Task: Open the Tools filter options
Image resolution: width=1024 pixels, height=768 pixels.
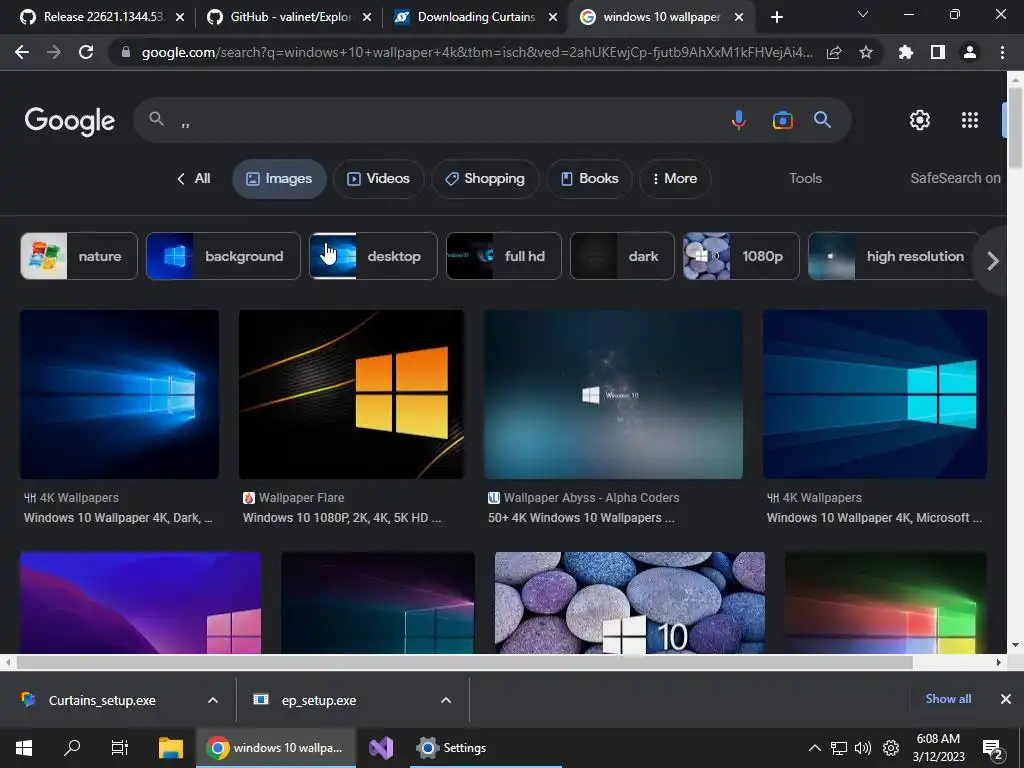Action: [x=805, y=178]
